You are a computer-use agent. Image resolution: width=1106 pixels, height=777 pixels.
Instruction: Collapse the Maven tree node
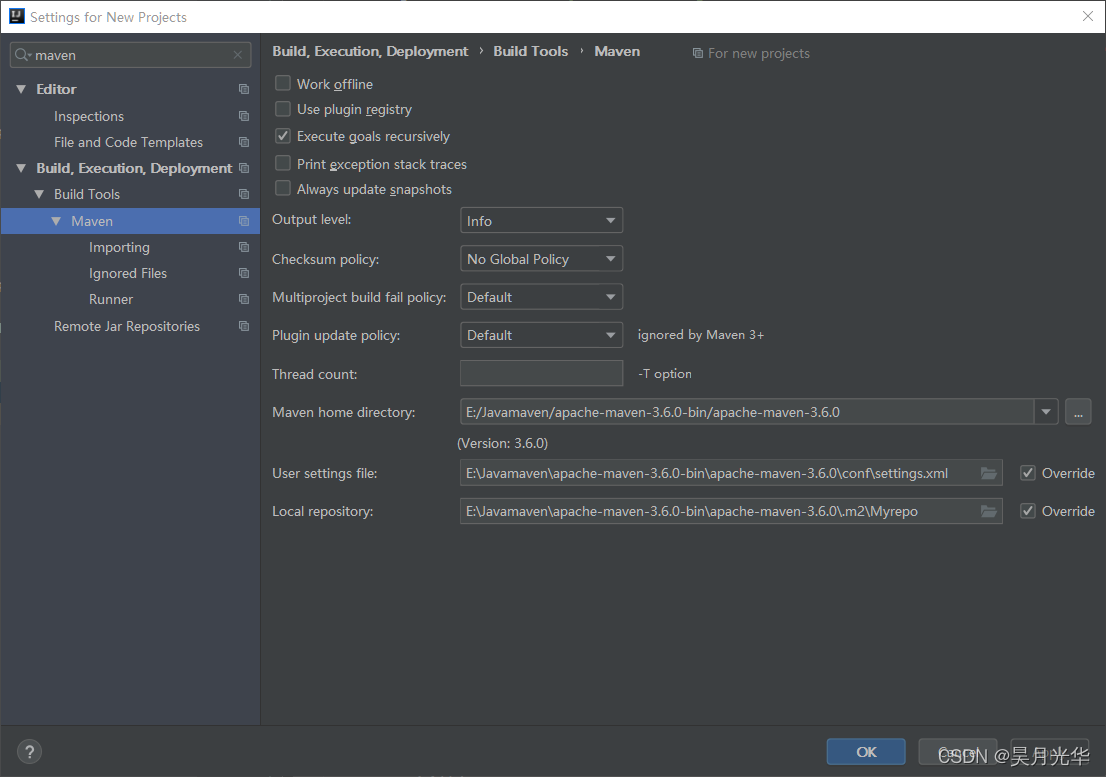[56, 221]
